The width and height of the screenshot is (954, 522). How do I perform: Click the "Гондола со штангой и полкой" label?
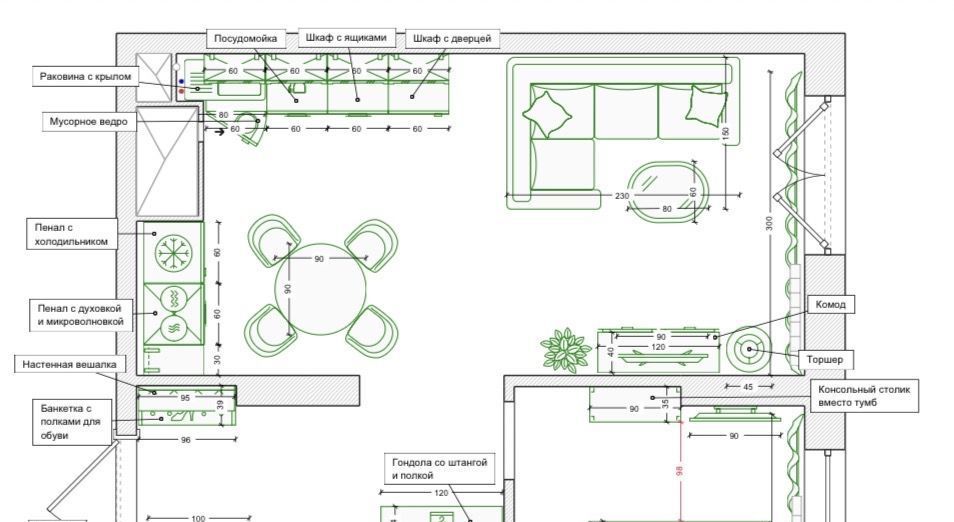point(439,469)
